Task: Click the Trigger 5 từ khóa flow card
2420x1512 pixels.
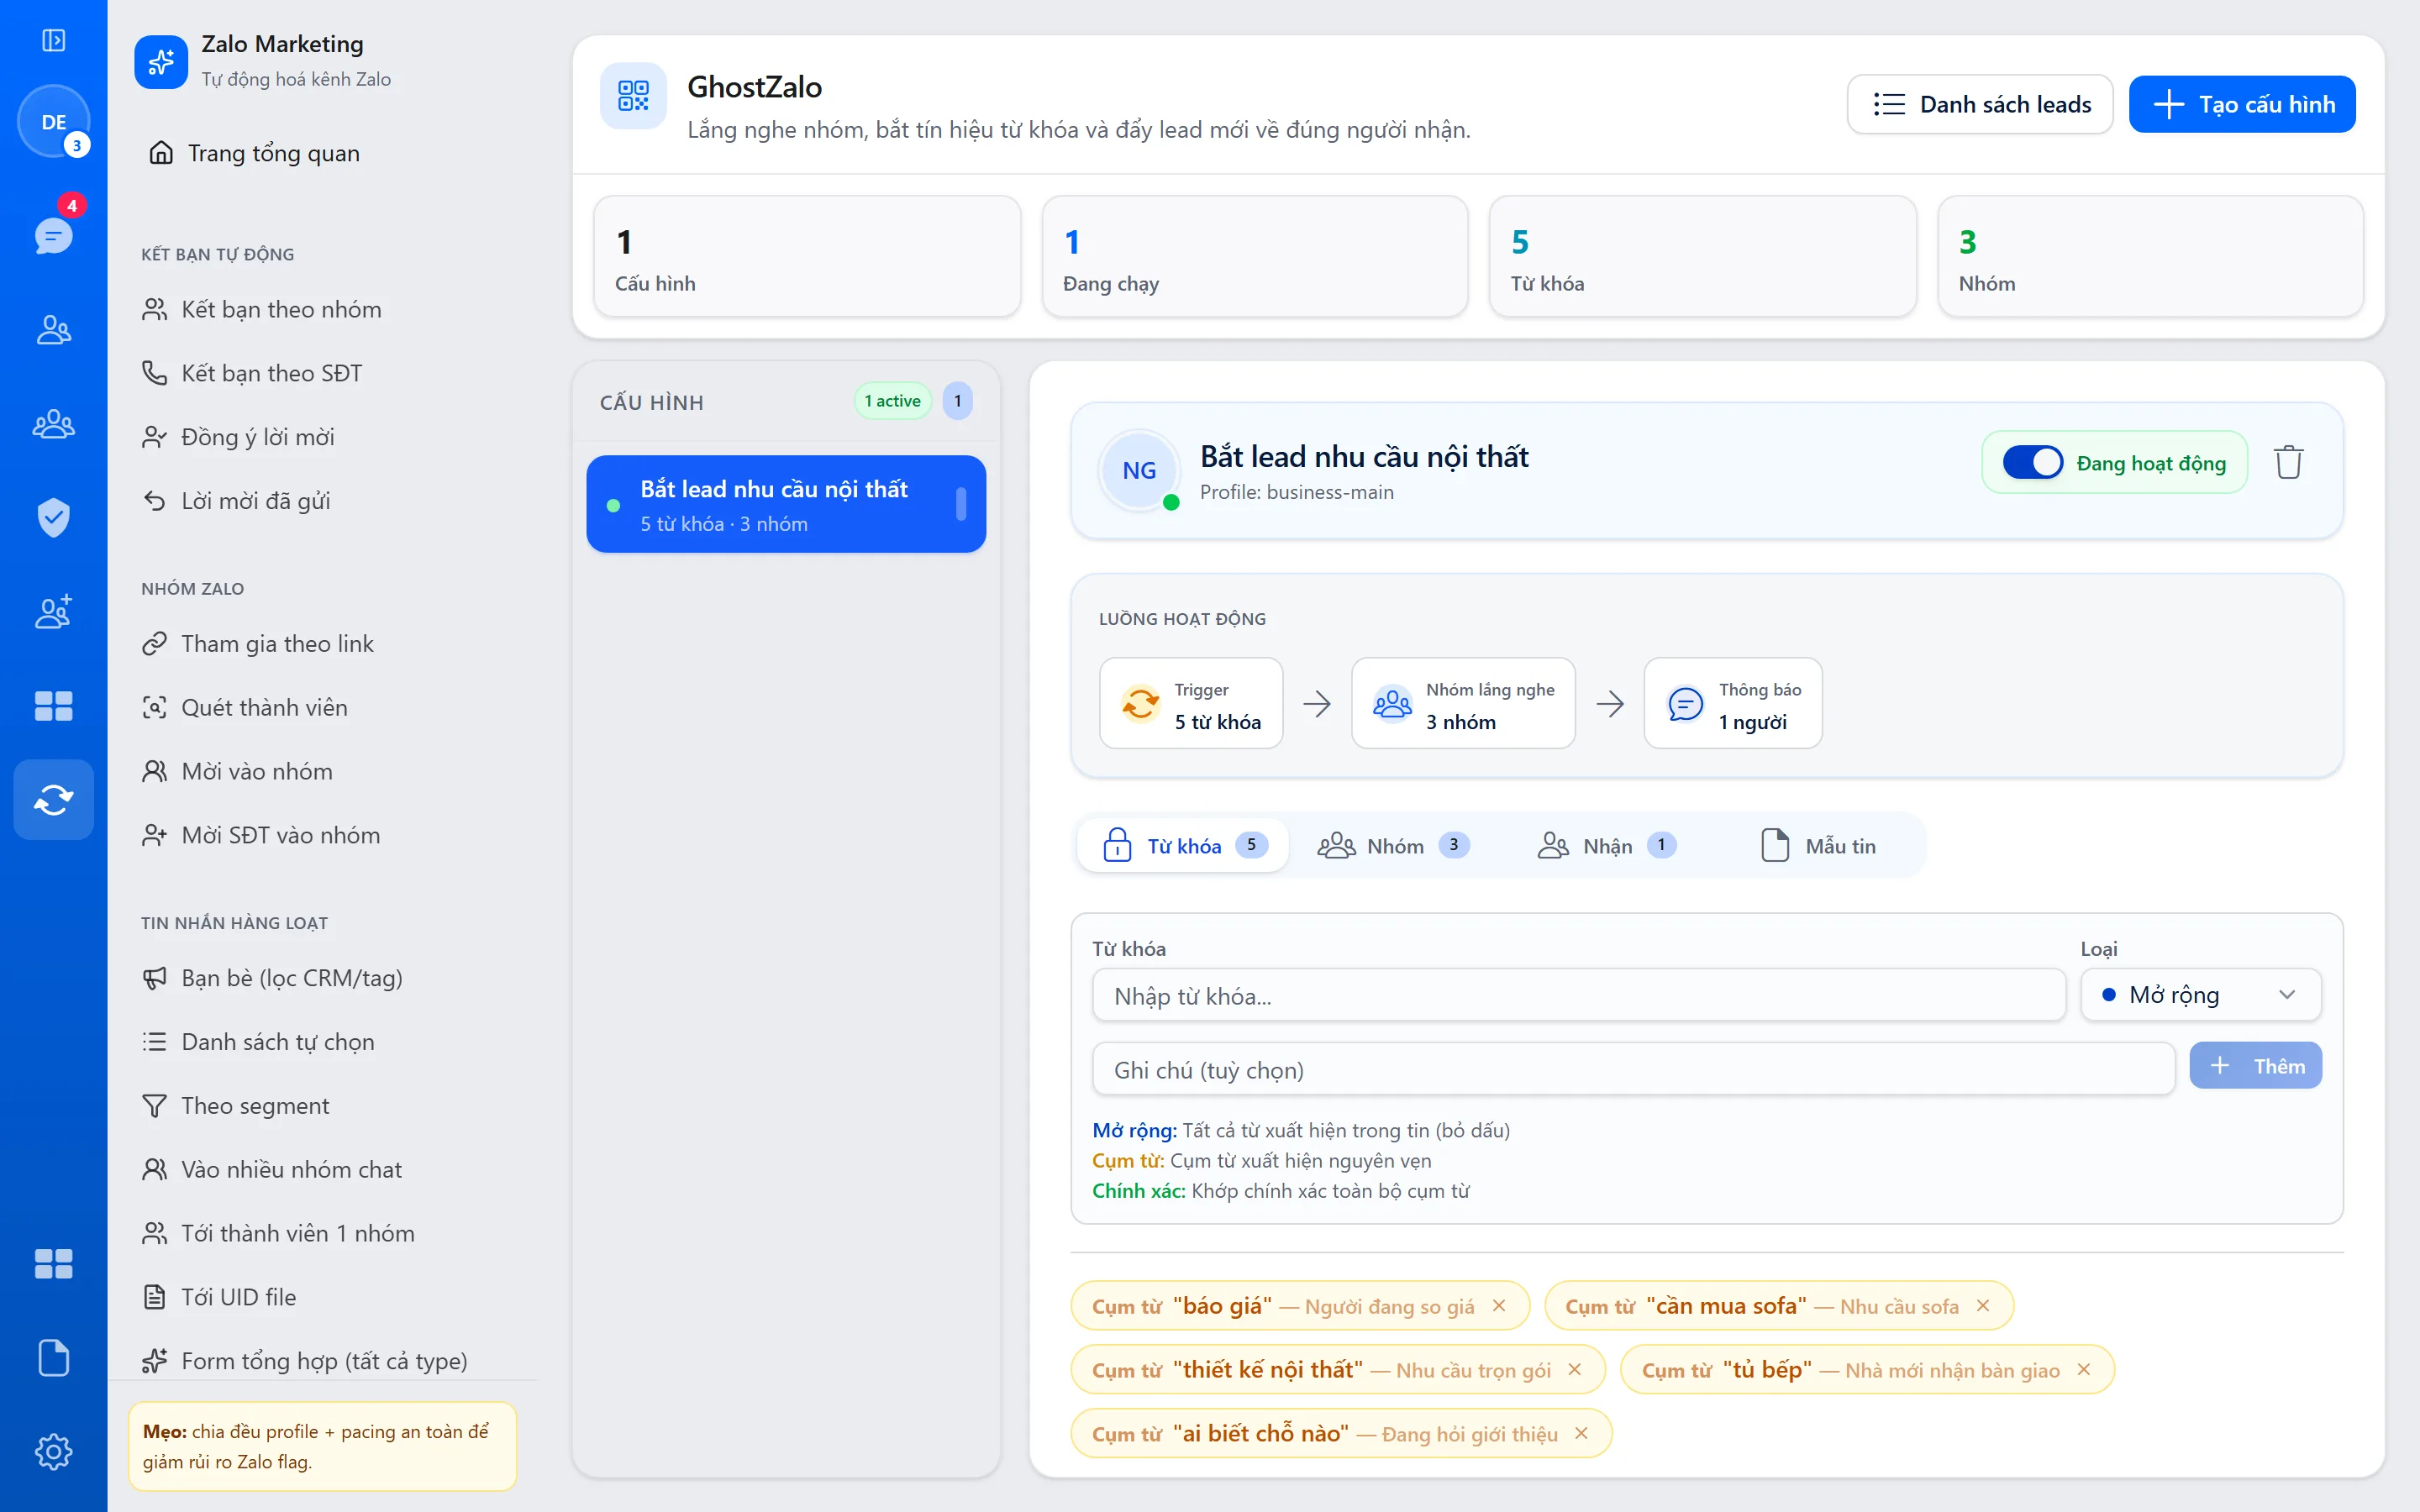Action: coord(1191,703)
